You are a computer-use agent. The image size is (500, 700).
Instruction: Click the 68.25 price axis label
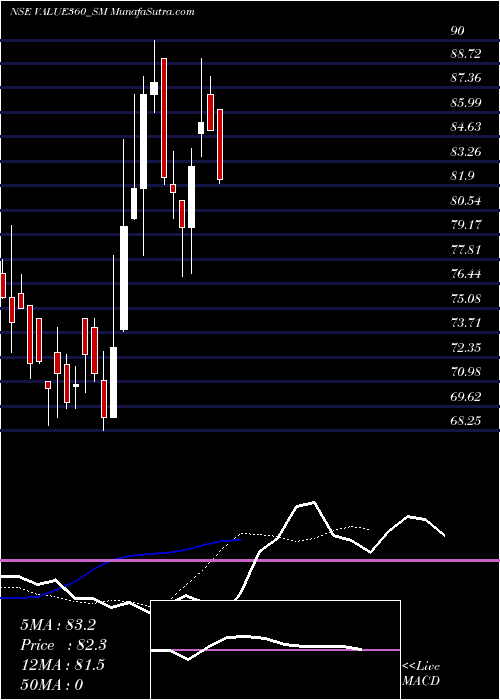[467, 420]
